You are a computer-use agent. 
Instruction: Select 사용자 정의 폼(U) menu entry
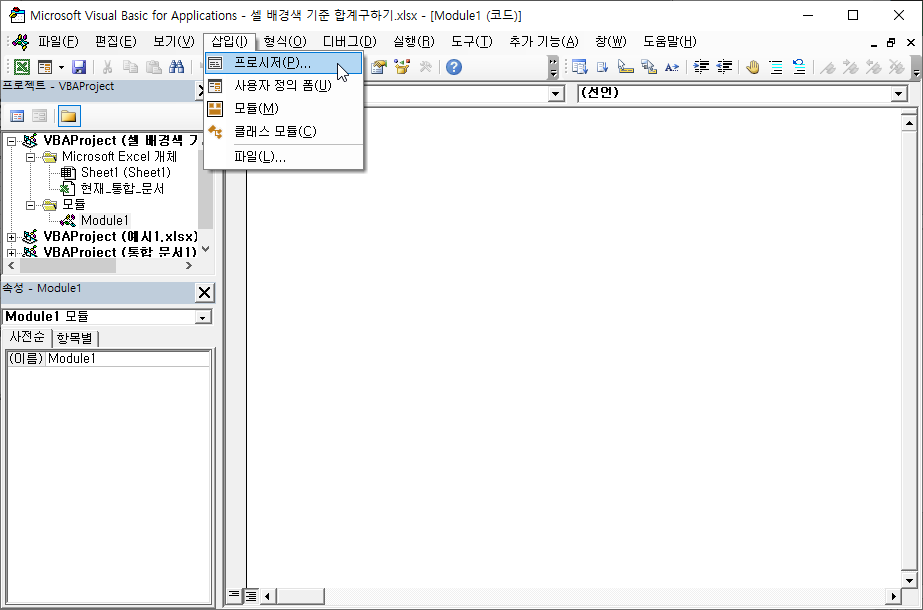[x=284, y=86]
